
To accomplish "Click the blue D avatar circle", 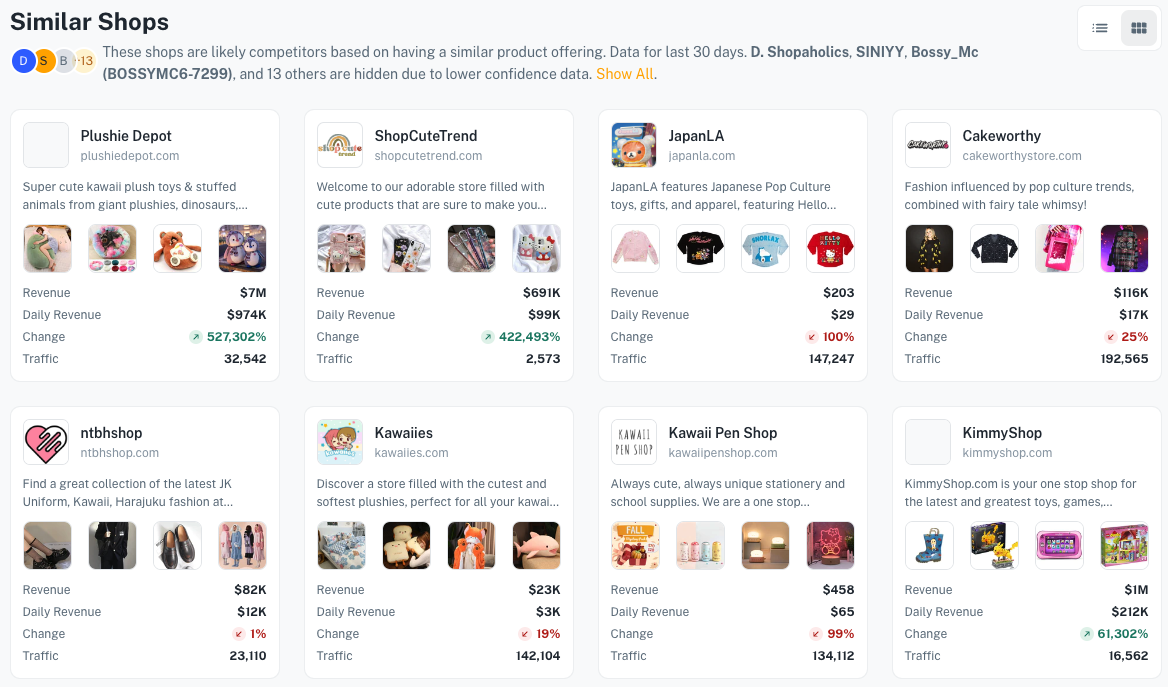I will coord(23,61).
